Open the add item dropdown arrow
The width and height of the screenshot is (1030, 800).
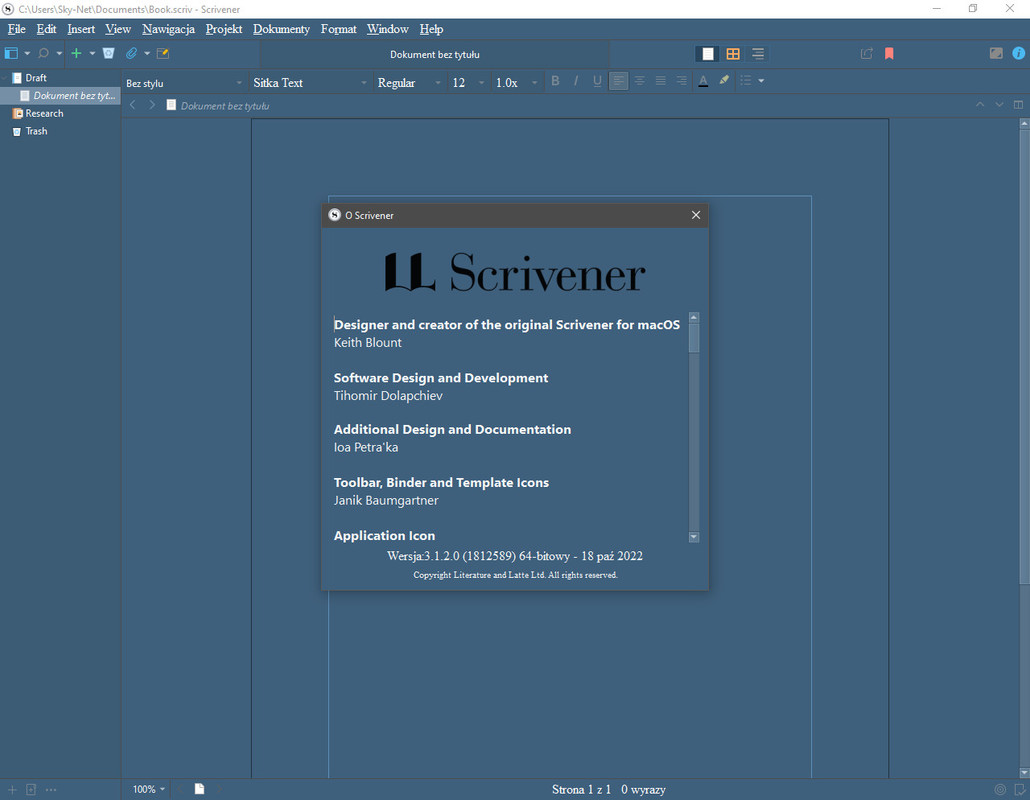92,53
